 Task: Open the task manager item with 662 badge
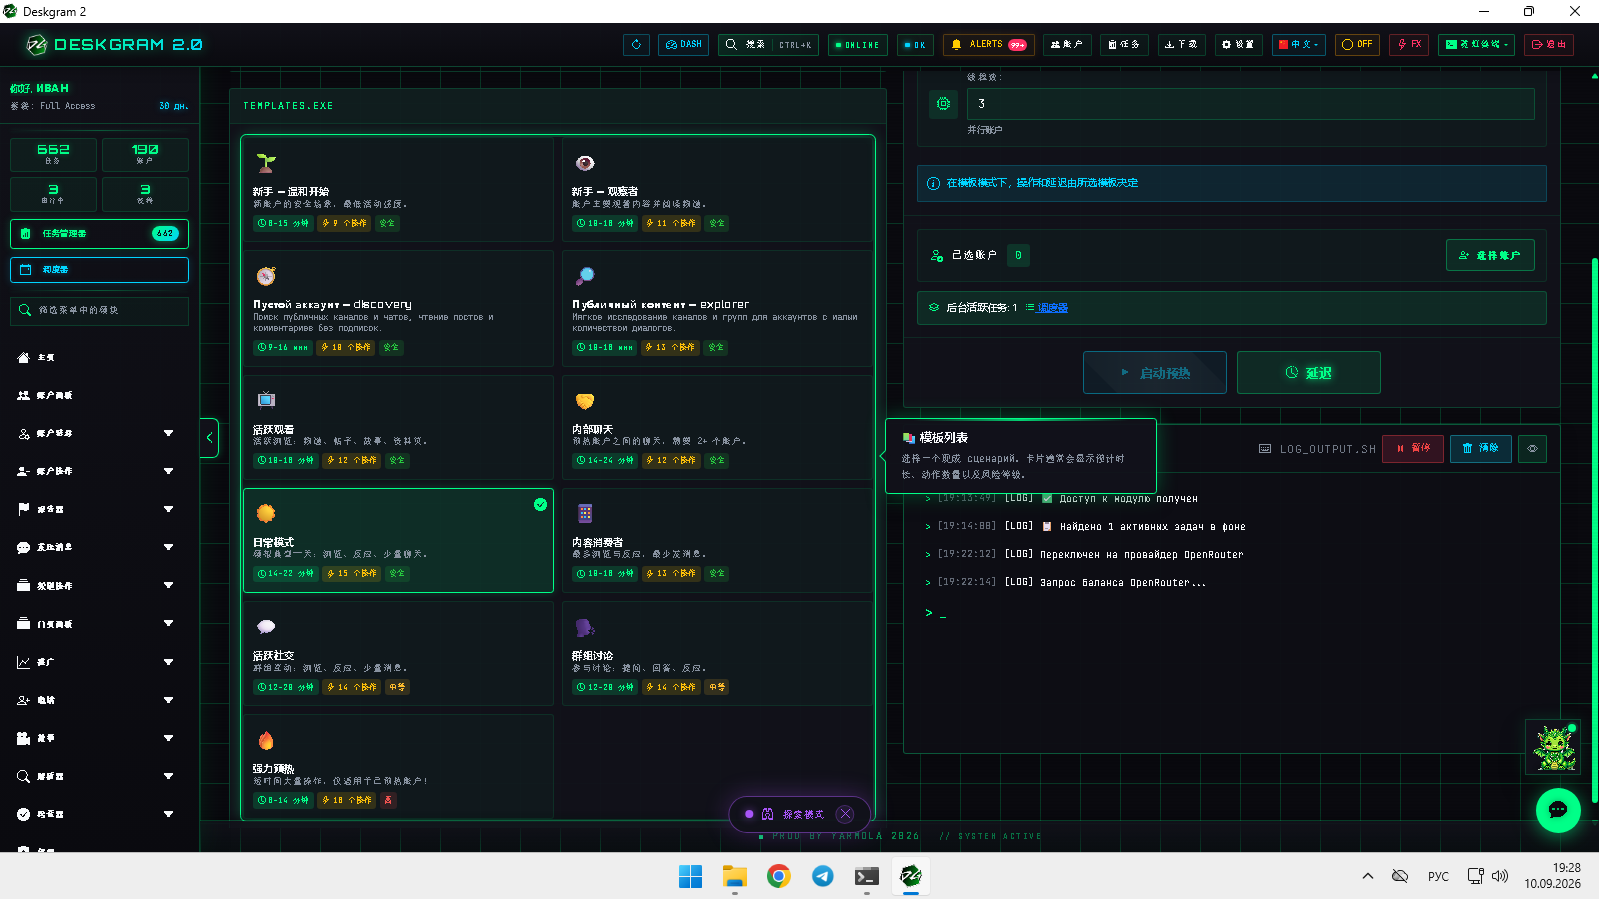point(99,233)
